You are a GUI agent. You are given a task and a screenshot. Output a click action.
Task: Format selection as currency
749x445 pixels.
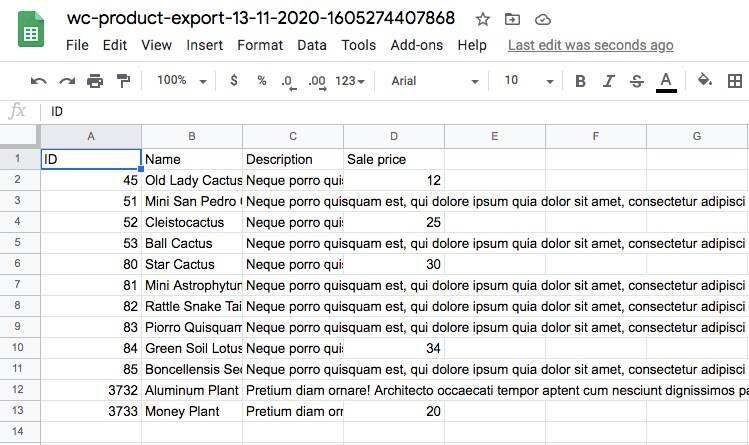click(234, 81)
